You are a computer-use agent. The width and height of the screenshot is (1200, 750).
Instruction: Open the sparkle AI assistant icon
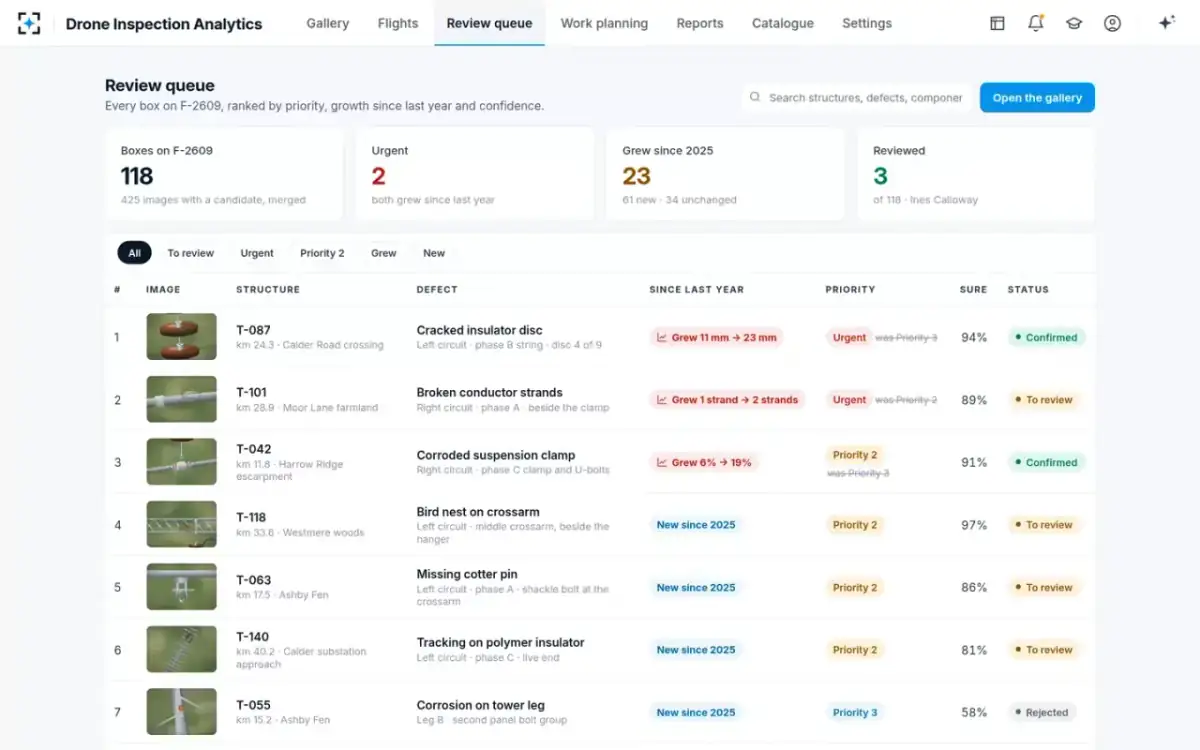coord(1166,23)
